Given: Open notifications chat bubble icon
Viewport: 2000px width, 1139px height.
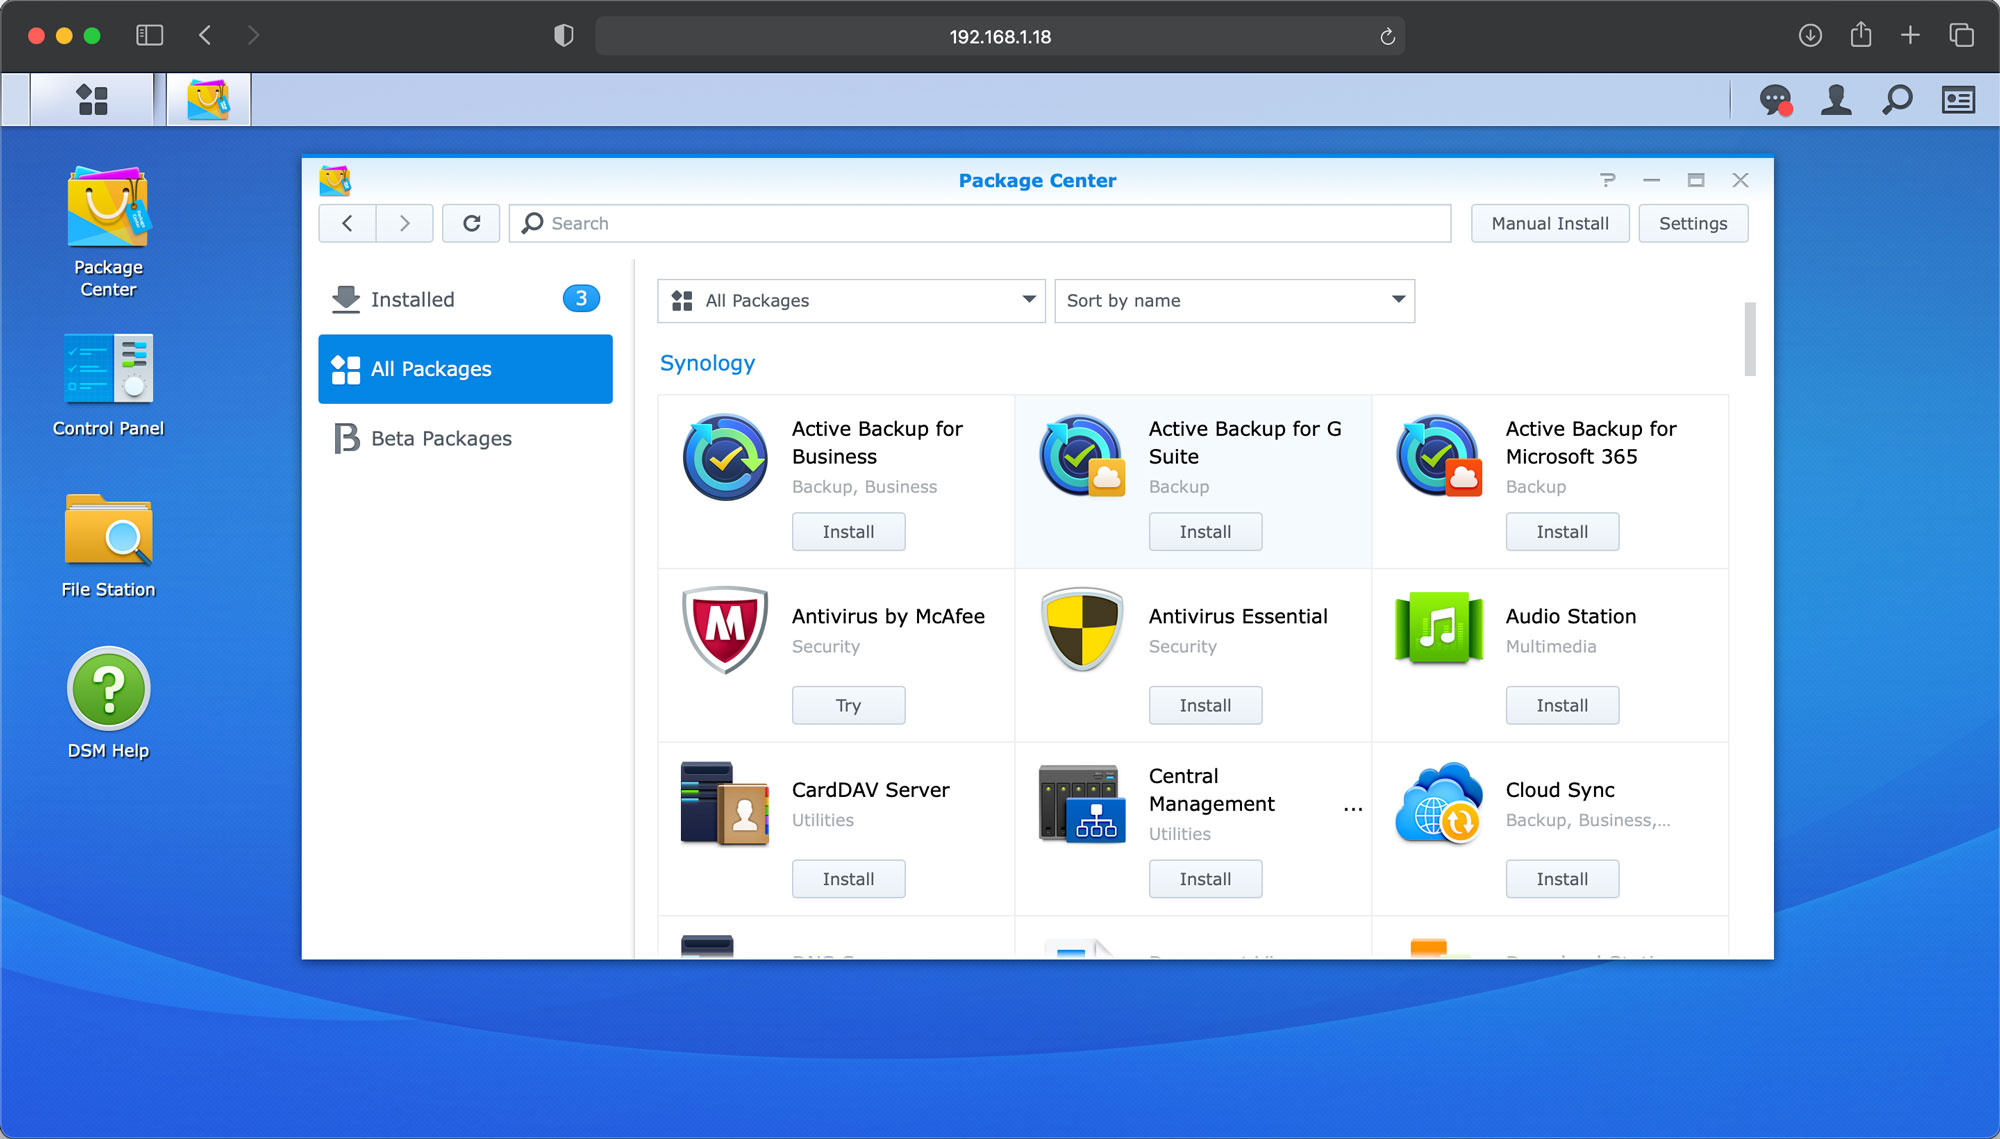Looking at the screenshot, I should 1775,99.
